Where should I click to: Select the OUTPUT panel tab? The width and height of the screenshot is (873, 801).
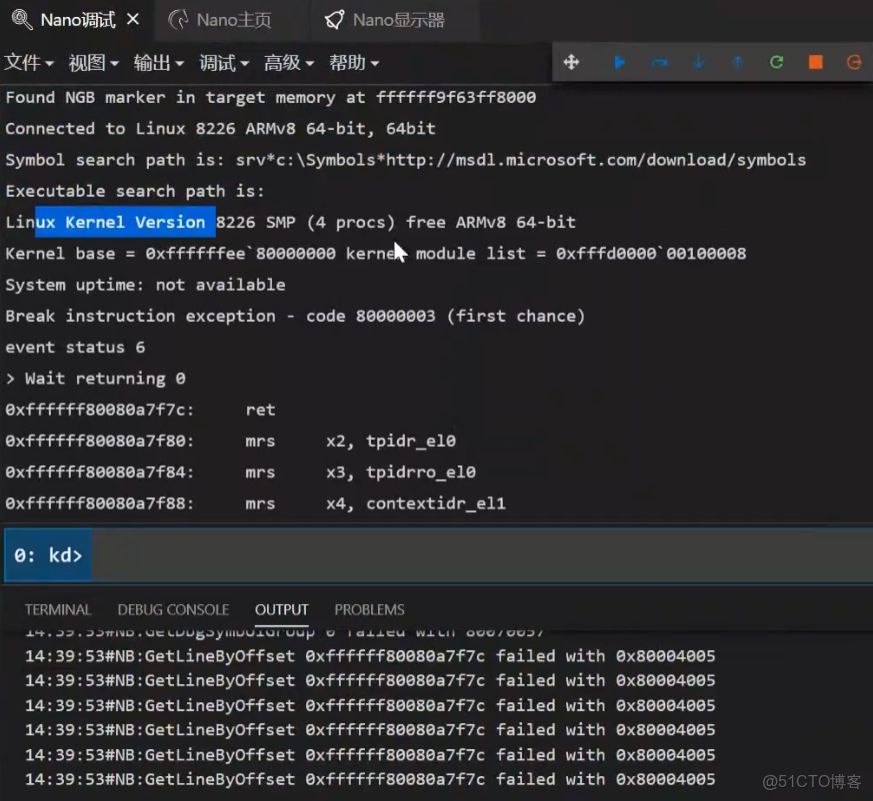click(x=282, y=610)
